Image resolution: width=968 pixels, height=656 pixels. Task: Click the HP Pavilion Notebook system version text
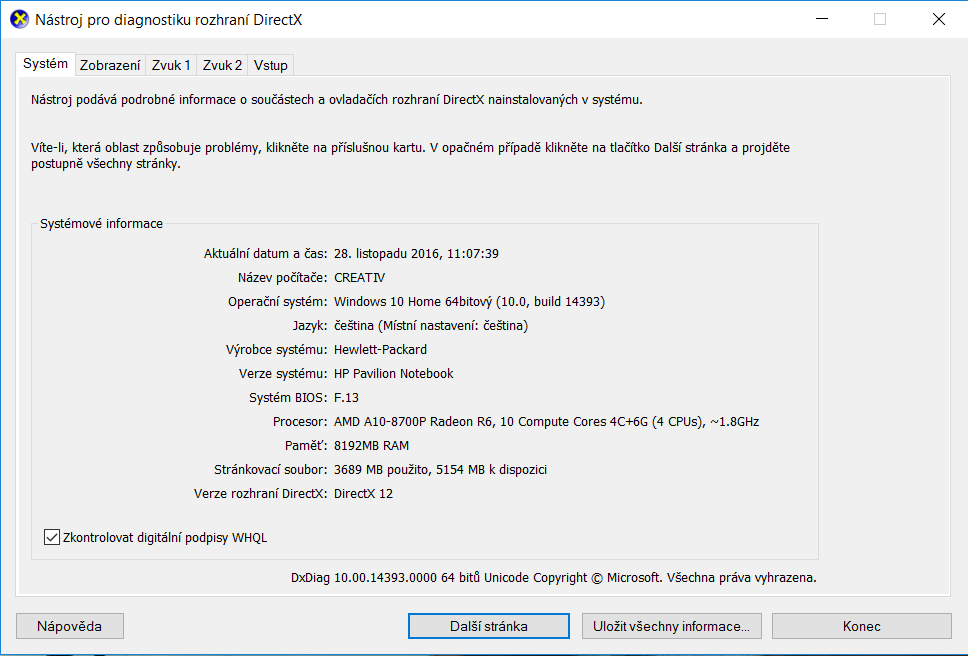click(x=393, y=373)
